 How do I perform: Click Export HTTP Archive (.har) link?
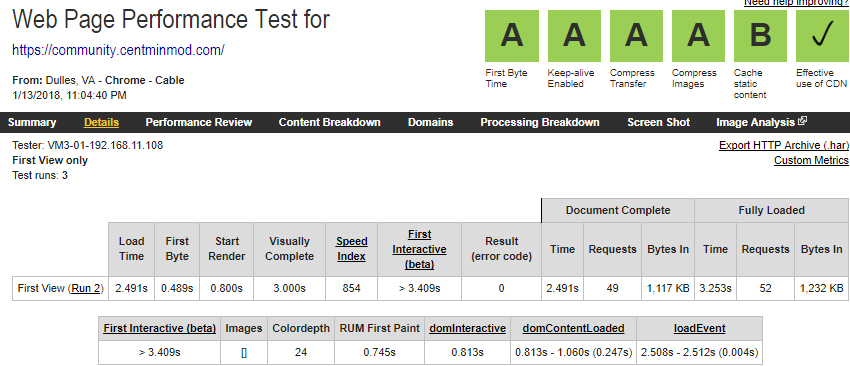pyautogui.click(x=784, y=145)
